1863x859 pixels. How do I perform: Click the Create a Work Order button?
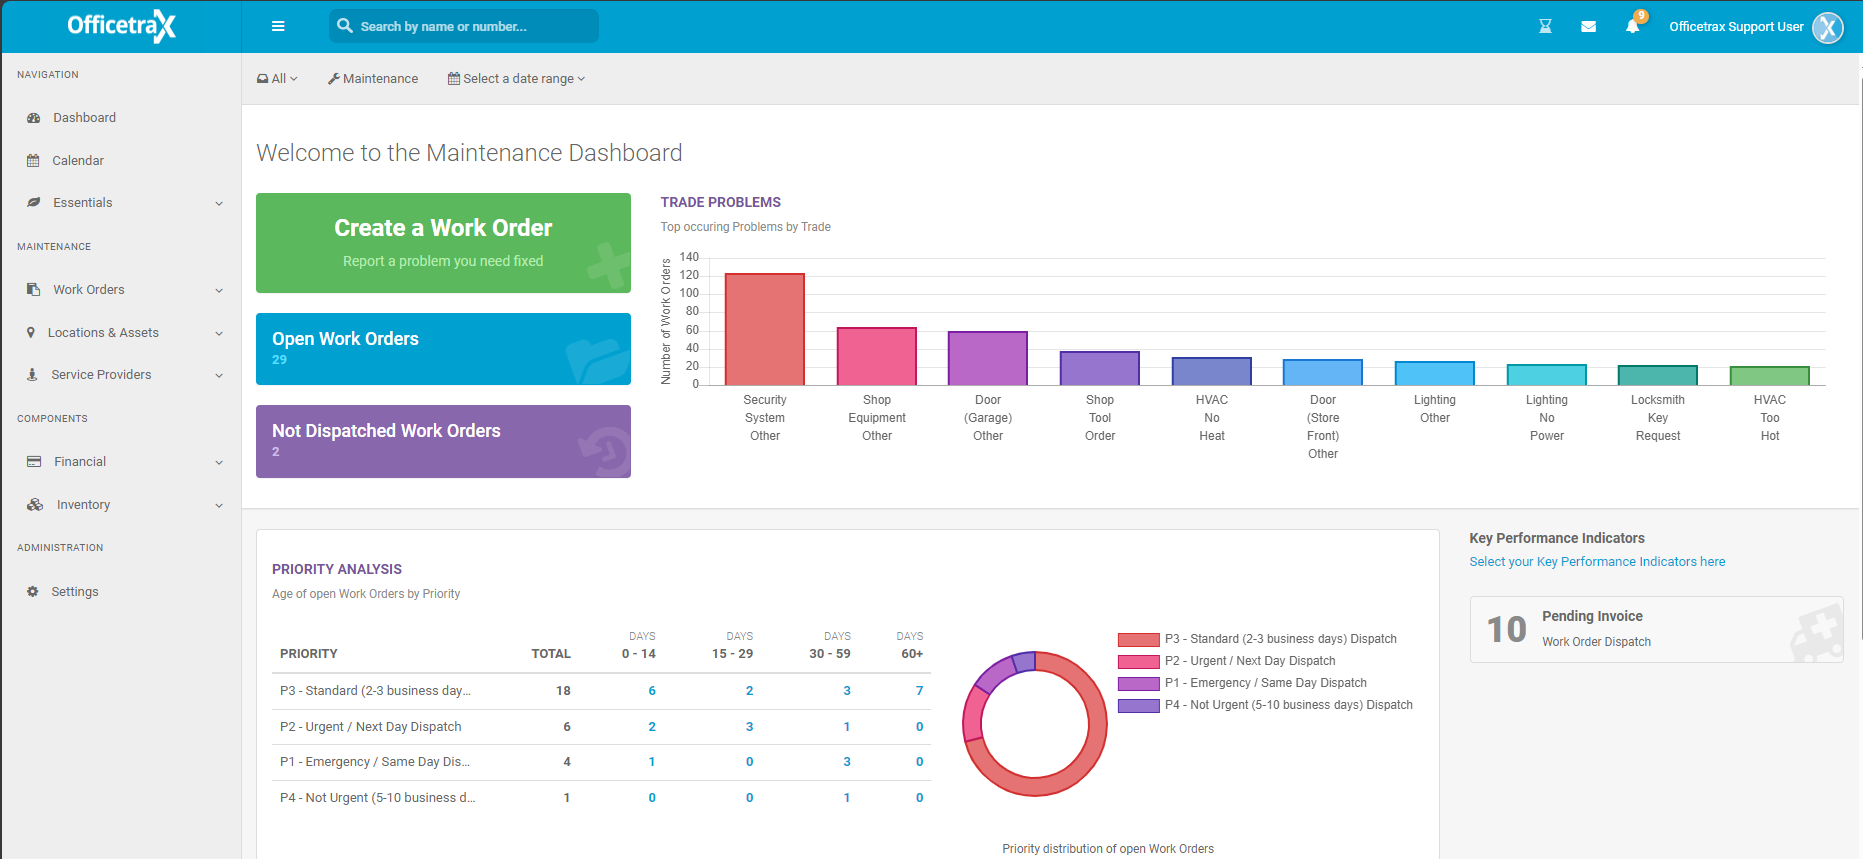tap(443, 243)
